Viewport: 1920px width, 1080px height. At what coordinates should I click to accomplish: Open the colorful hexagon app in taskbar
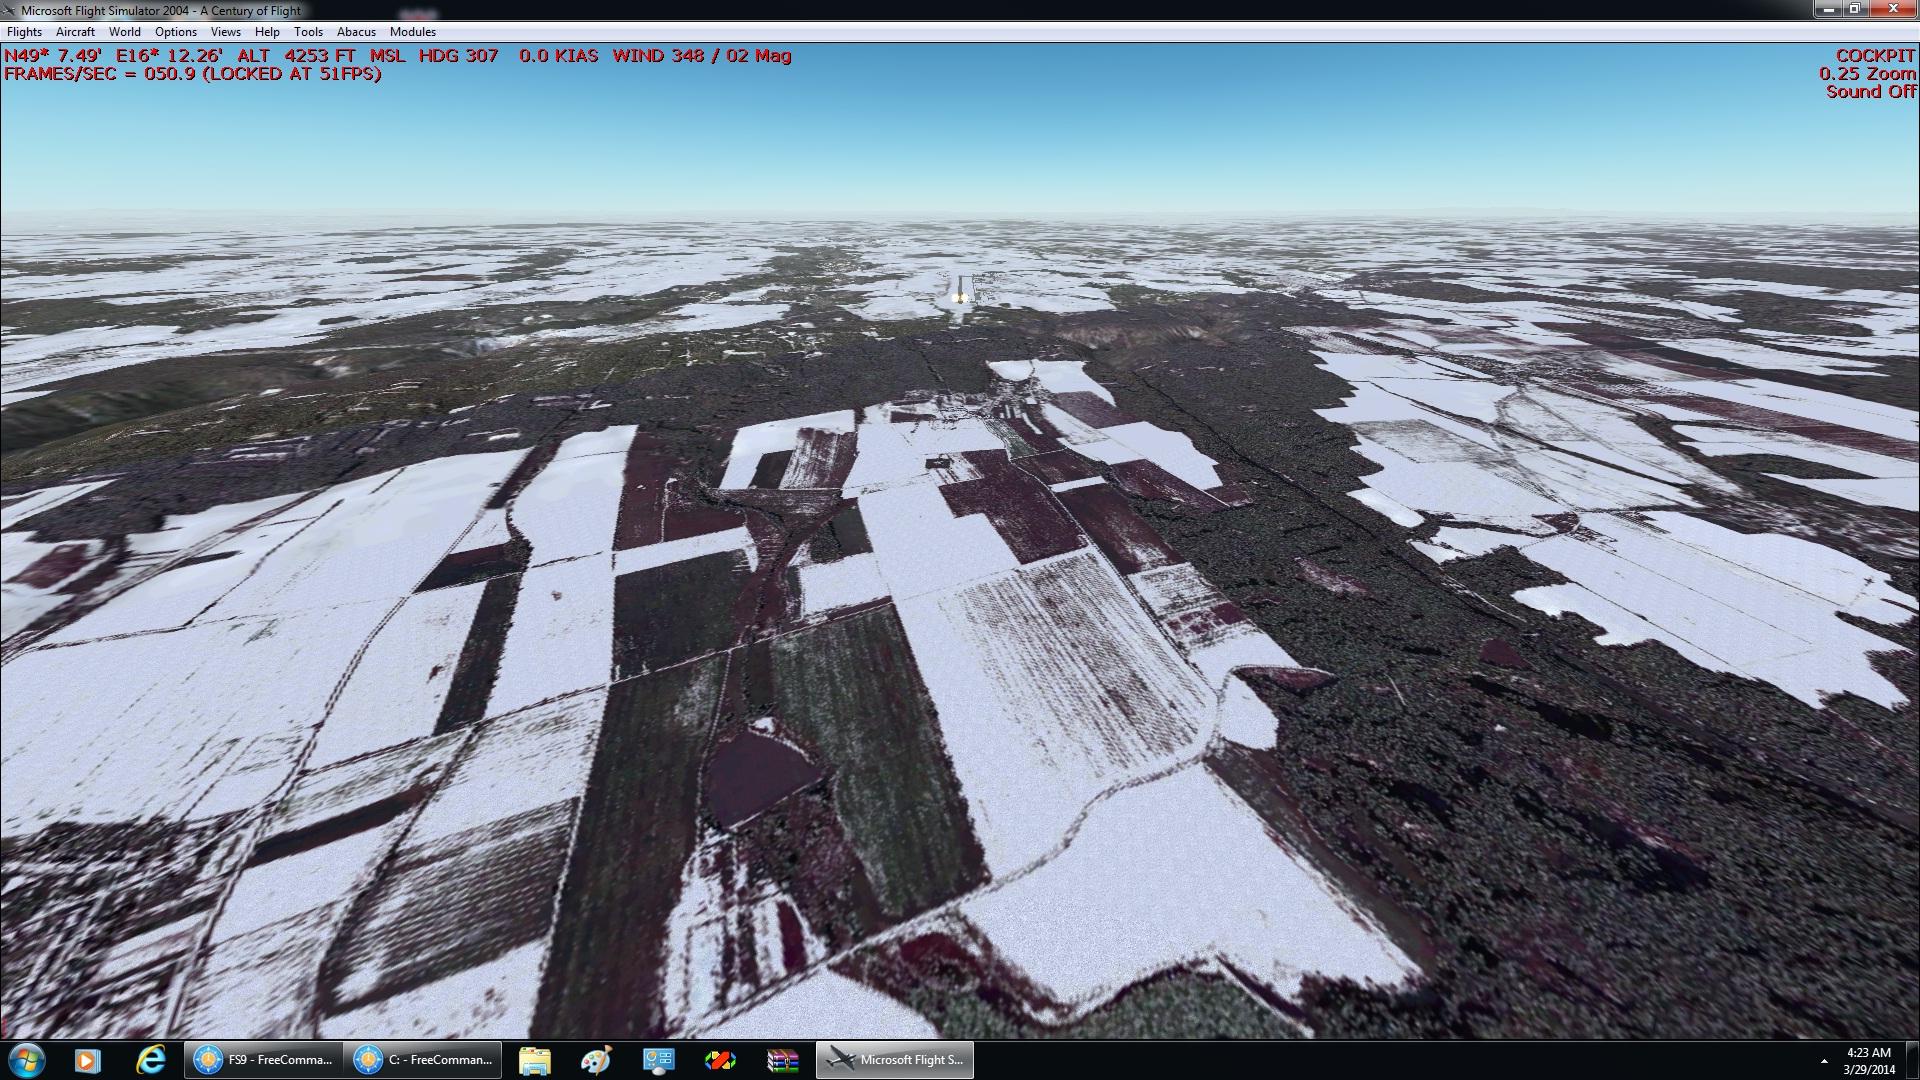(x=720, y=1060)
